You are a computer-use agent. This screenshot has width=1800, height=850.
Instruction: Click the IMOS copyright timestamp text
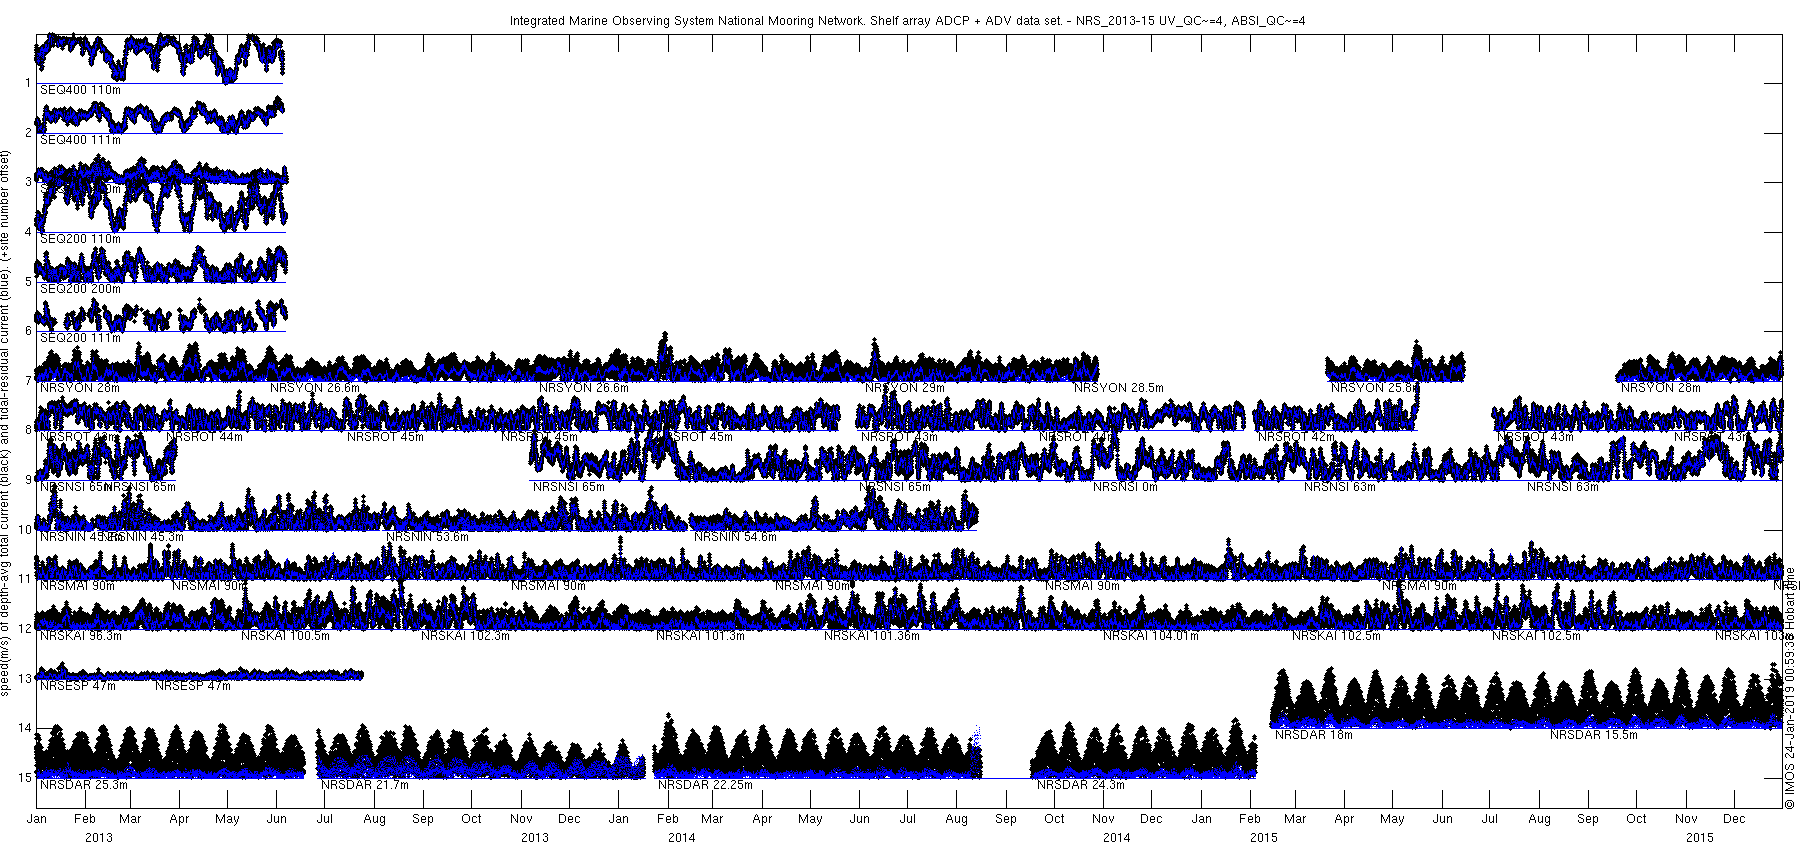pos(1790,688)
